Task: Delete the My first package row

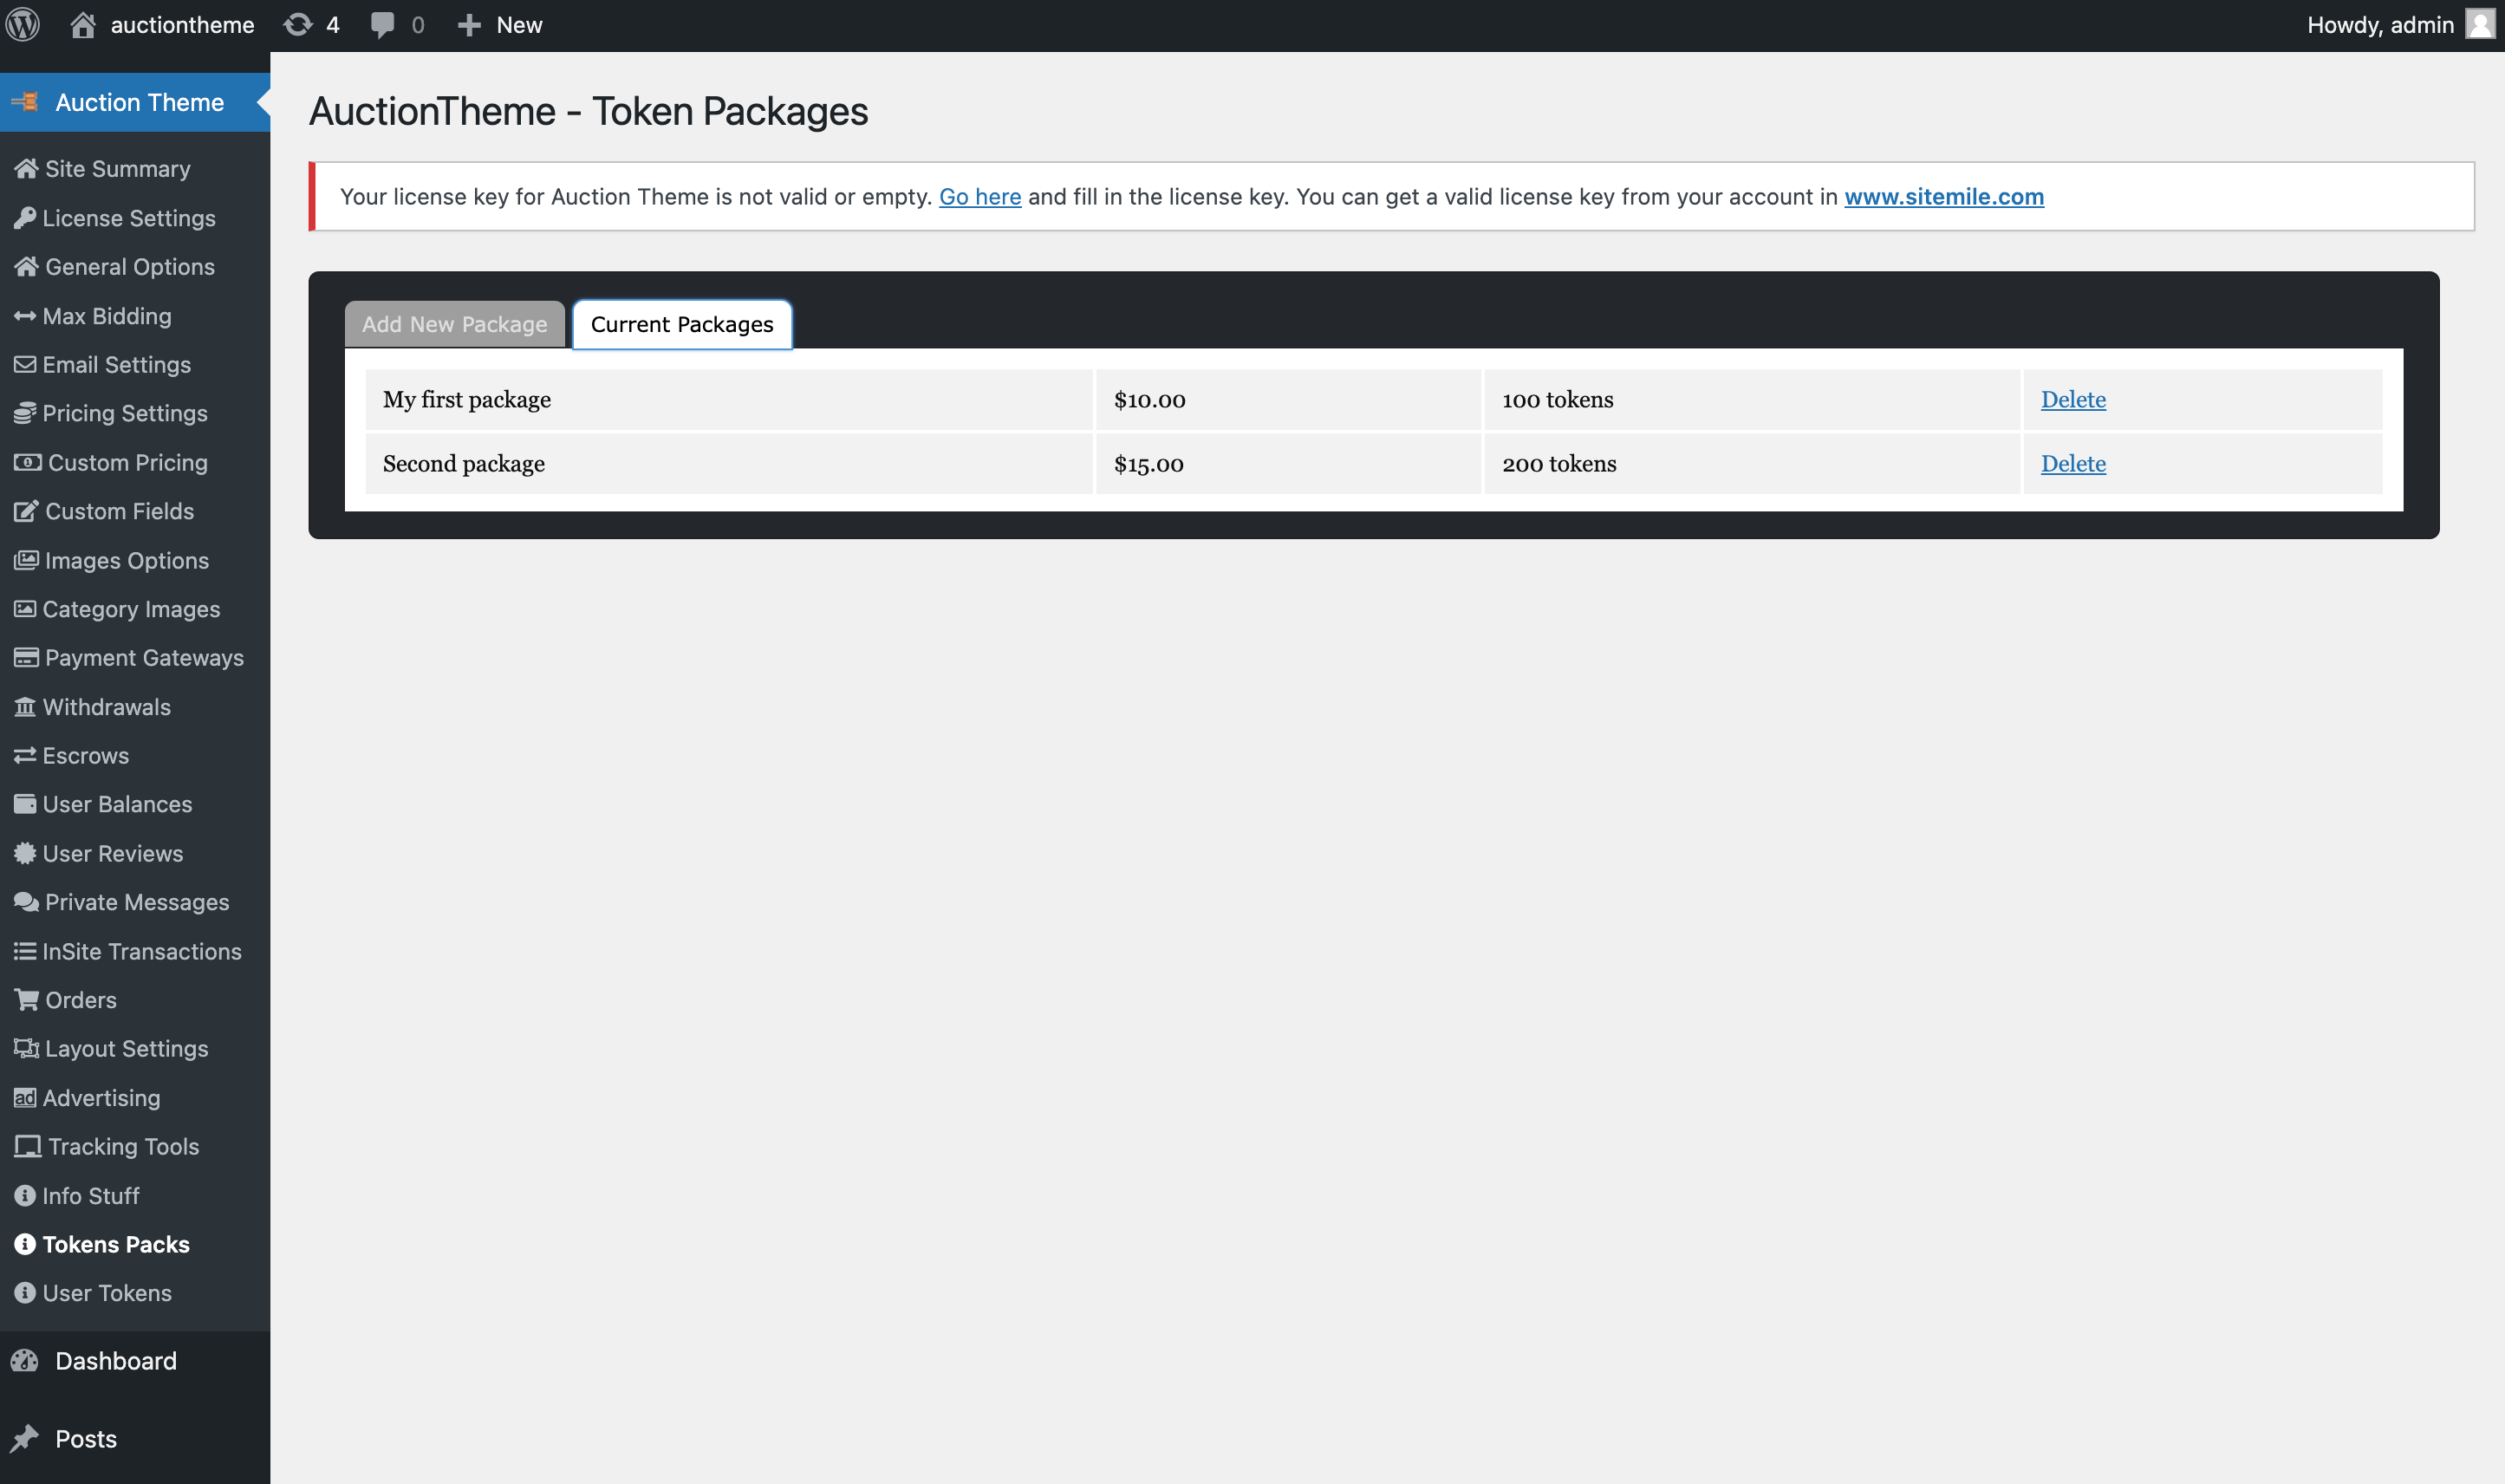Action: [2073, 399]
